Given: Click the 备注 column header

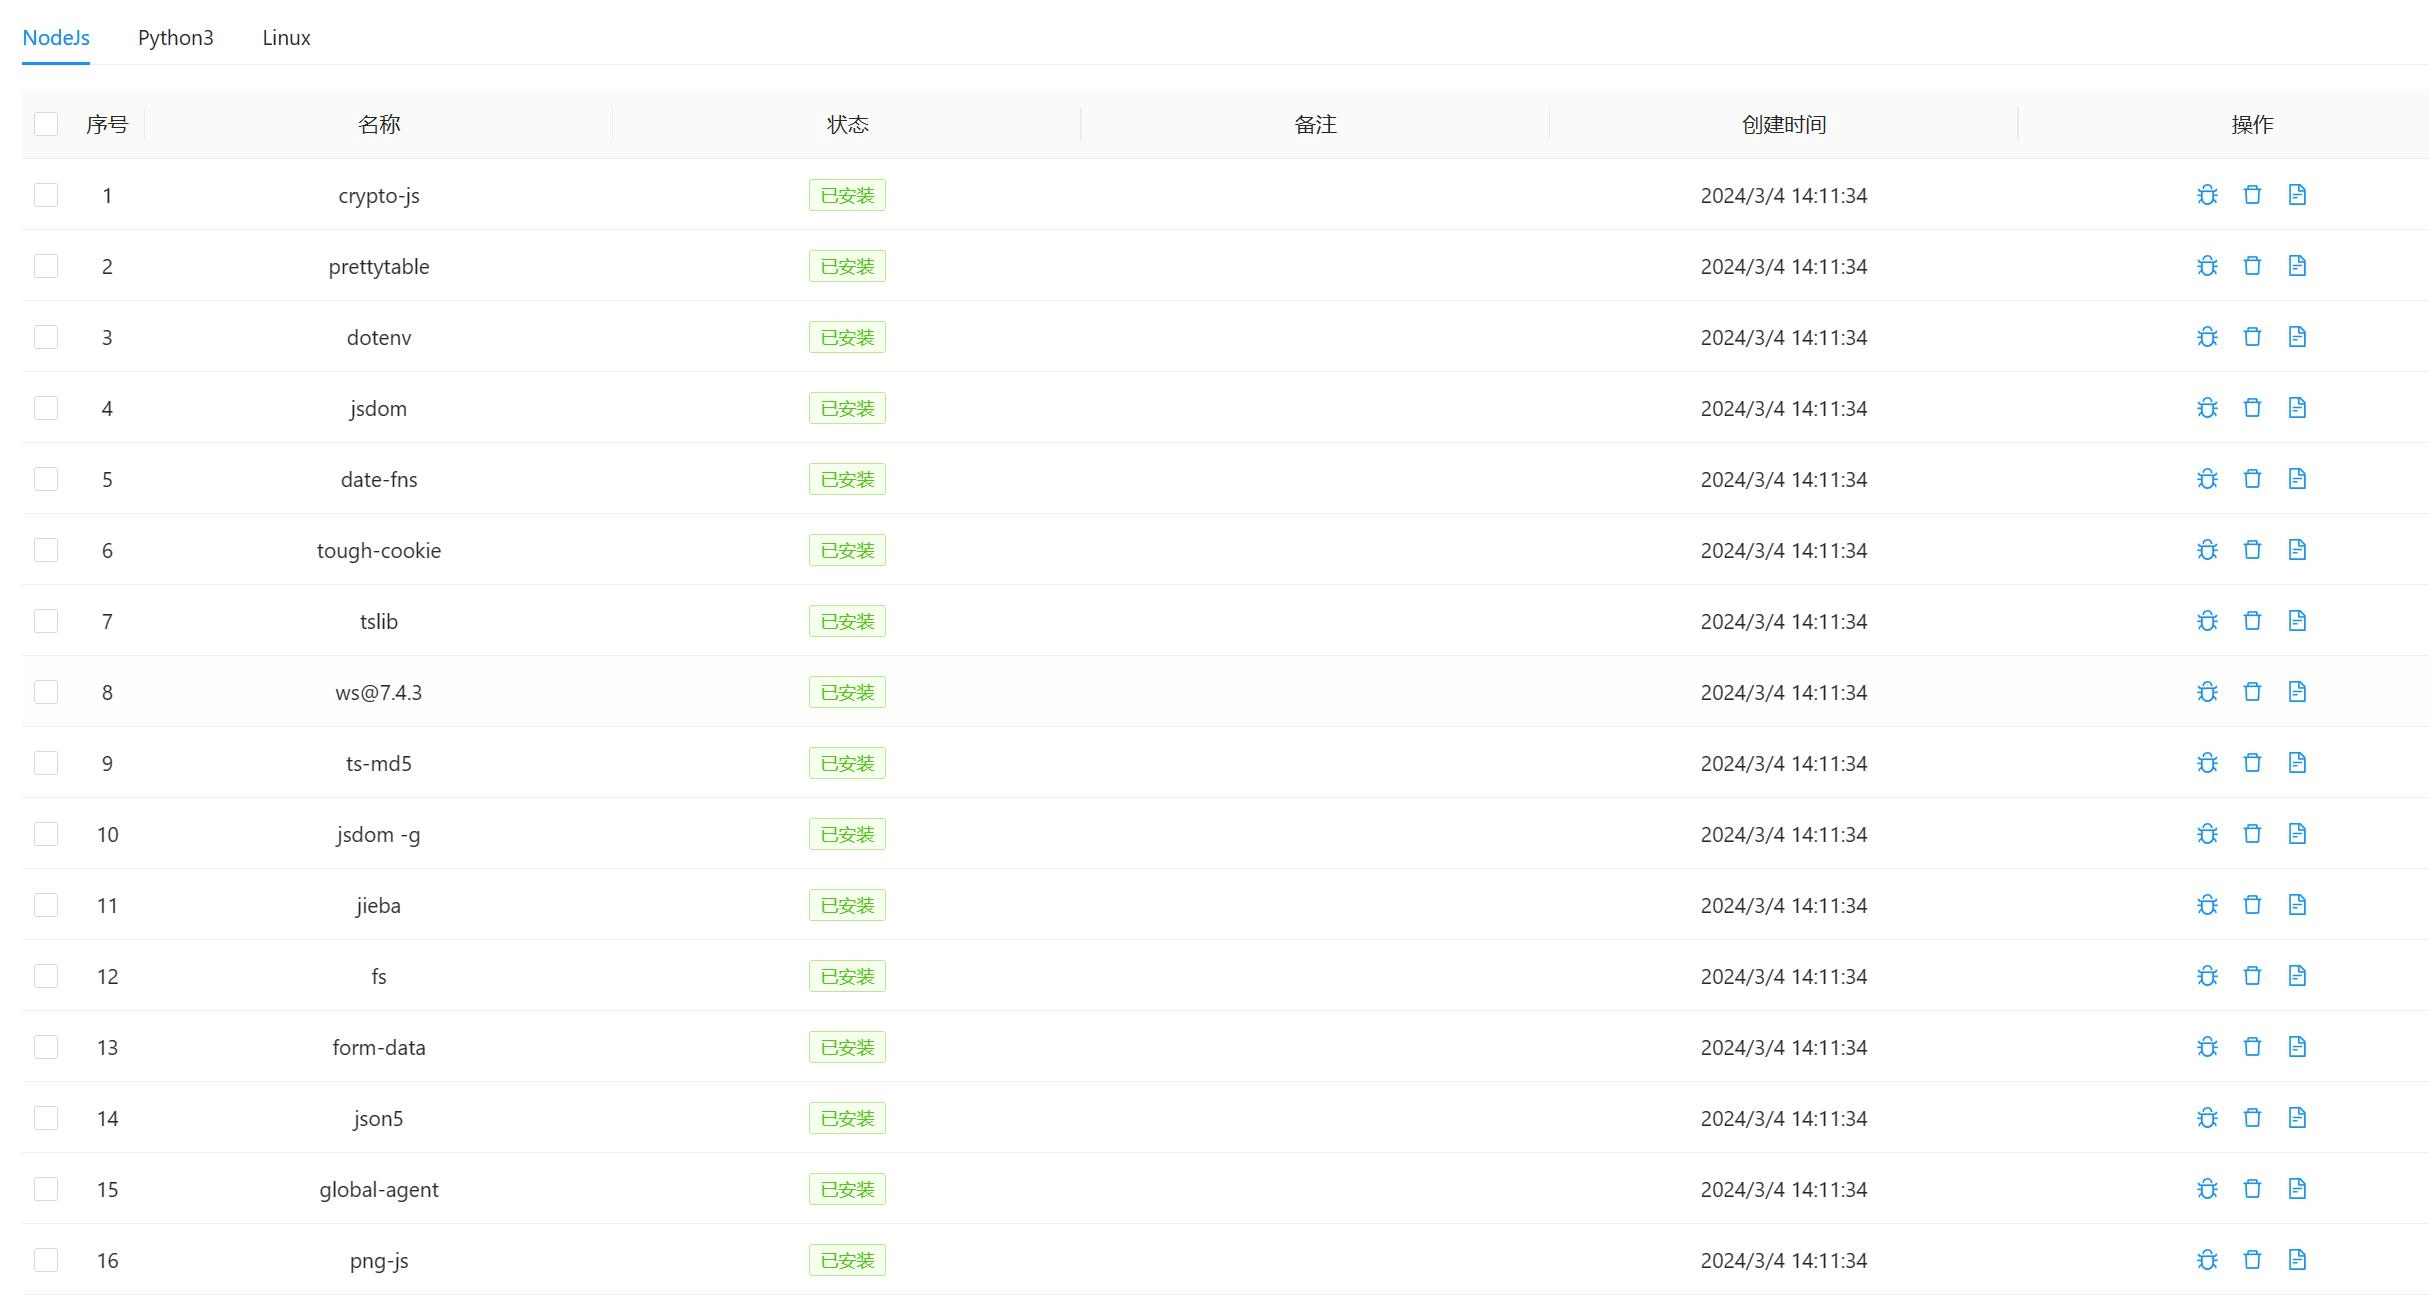Looking at the screenshot, I should pyautogui.click(x=1315, y=124).
